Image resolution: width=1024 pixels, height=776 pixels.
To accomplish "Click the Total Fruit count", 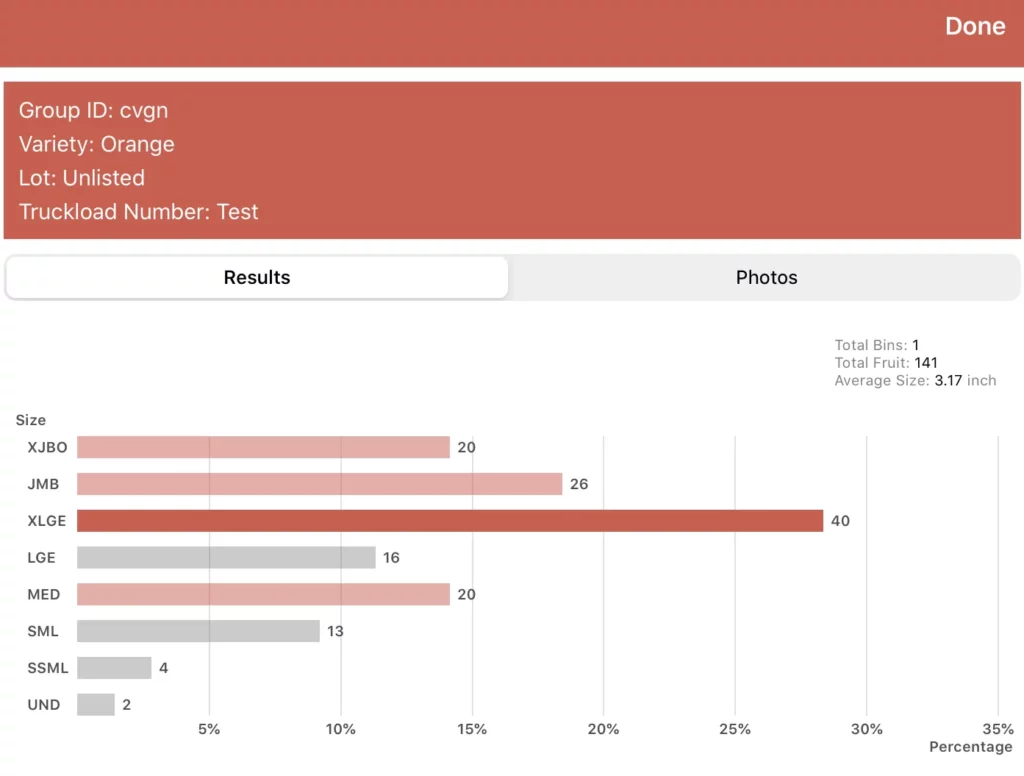I will coord(925,363).
